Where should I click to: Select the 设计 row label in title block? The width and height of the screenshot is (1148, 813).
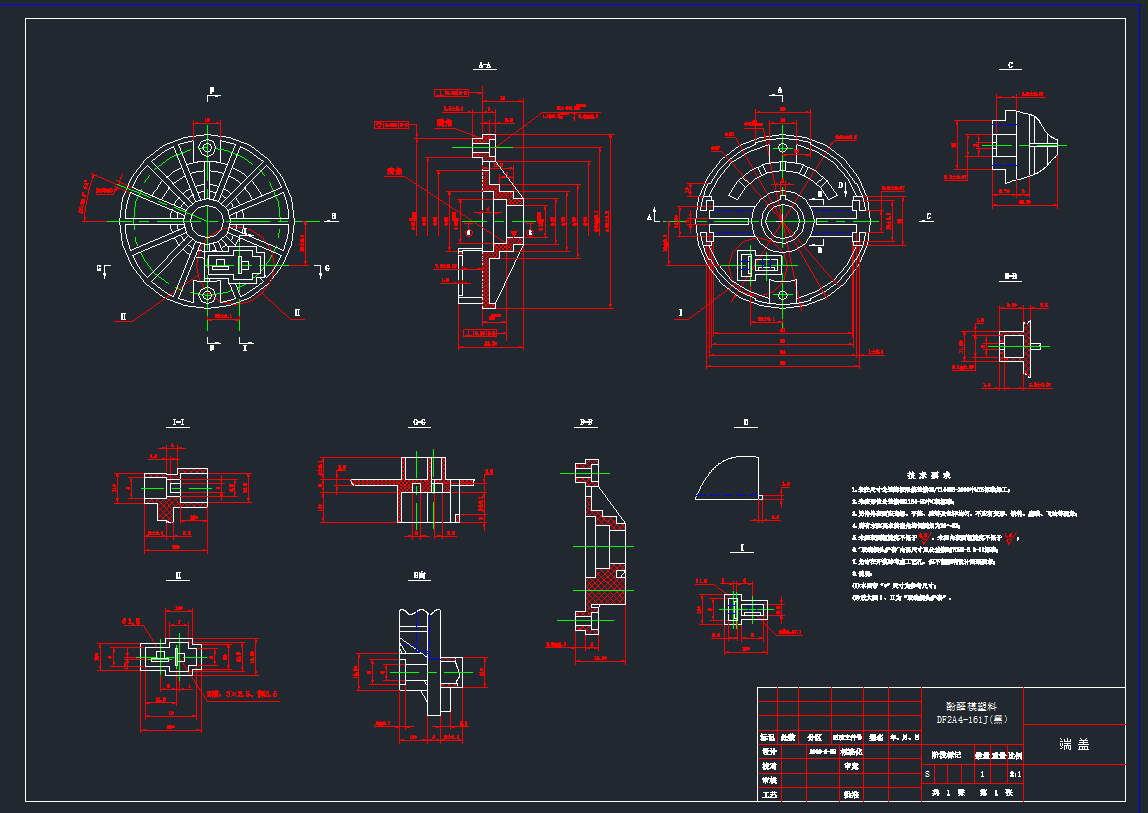pyautogui.click(x=768, y=750)
